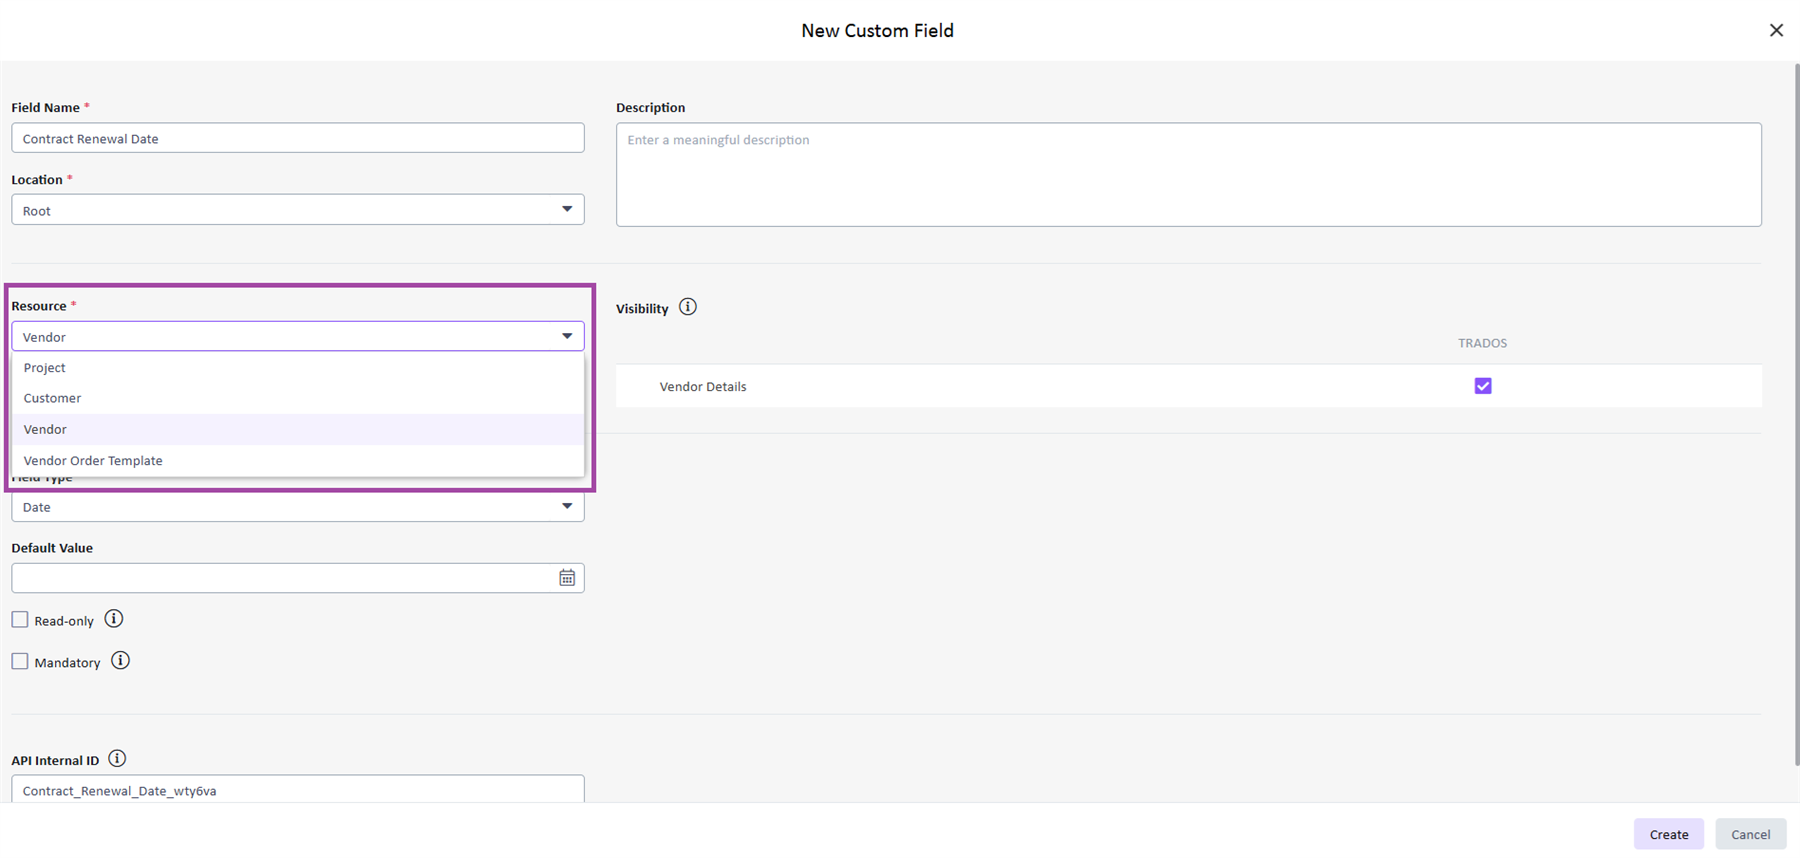
Task: Click into the Description text area
Action: click(x=1188, y=175)
